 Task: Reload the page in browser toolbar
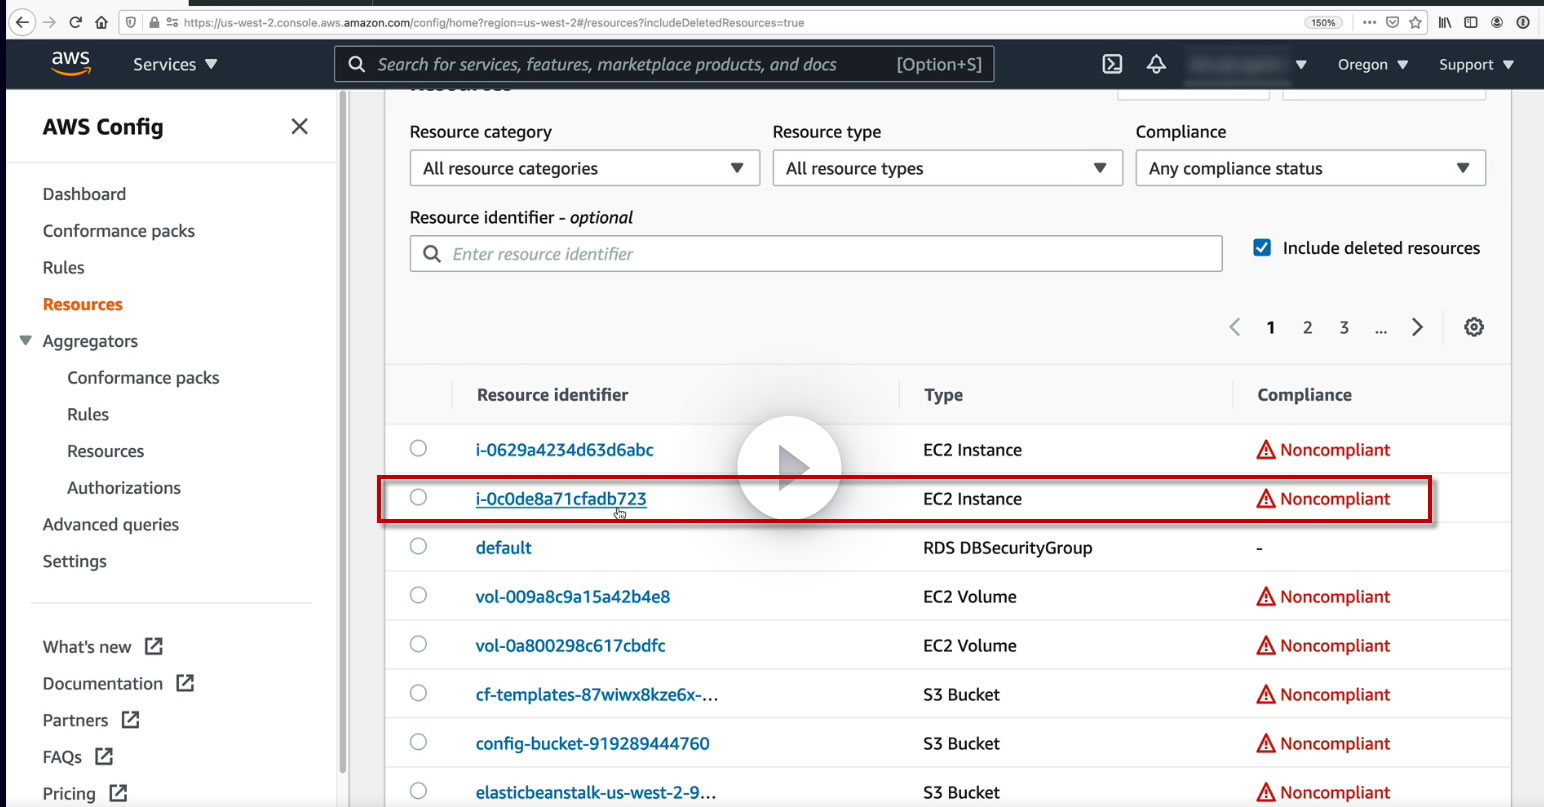pyautogui.click(x=75, y=22)
